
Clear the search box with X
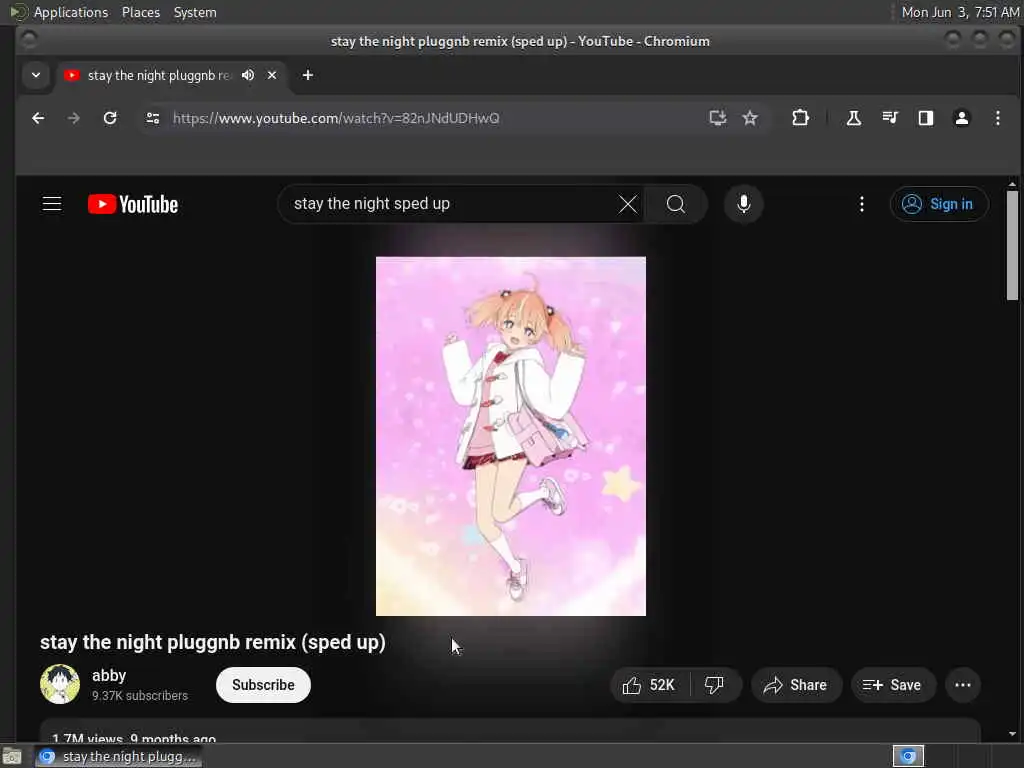628,204
